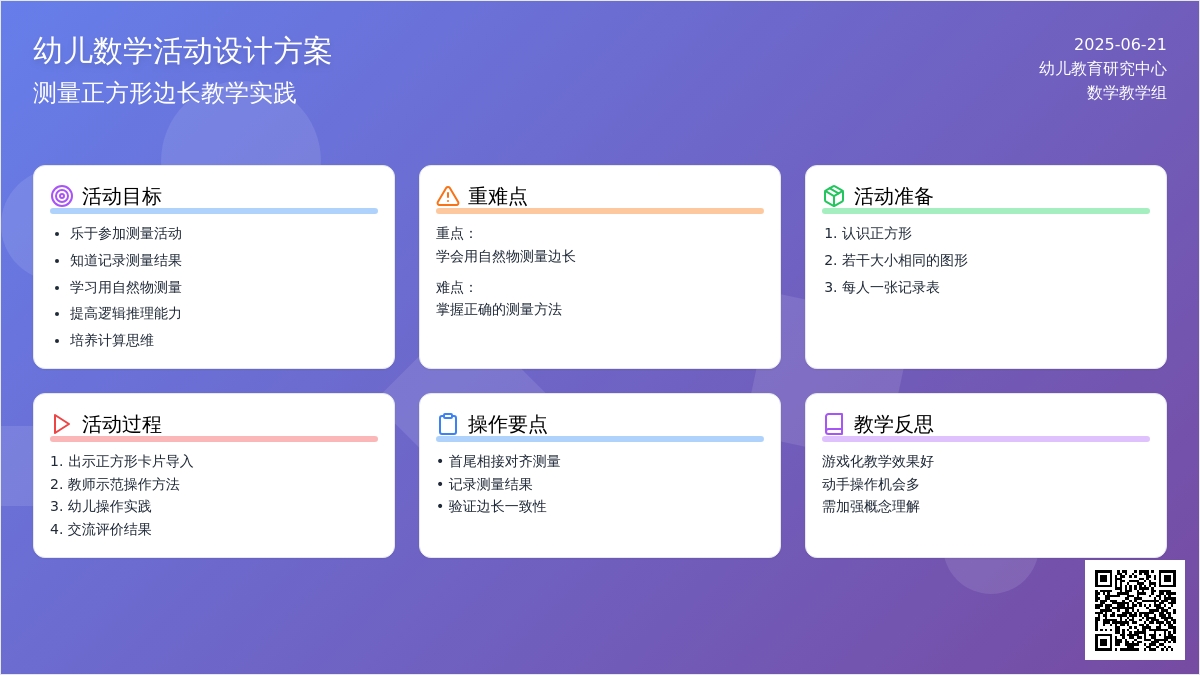
Task: Click the line 掌握正确的测量方法
Action: (499, 309)
